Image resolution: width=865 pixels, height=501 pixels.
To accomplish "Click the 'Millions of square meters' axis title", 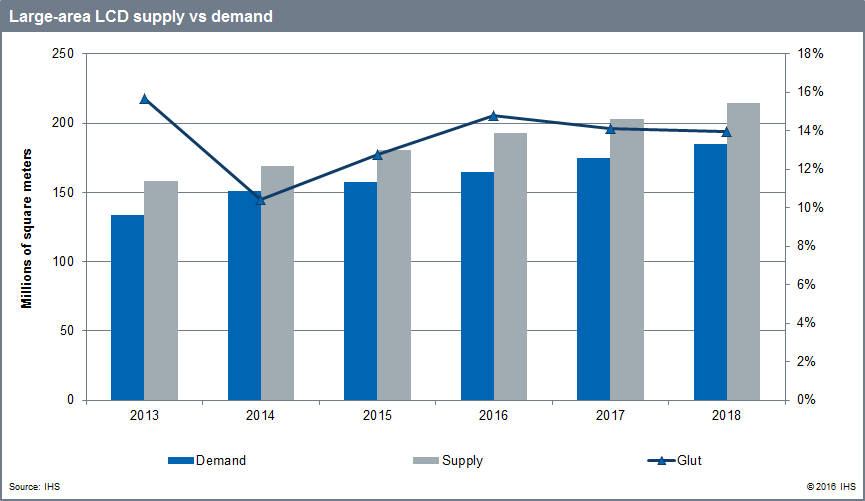I will pyautogui.click(x=26, y=228).
